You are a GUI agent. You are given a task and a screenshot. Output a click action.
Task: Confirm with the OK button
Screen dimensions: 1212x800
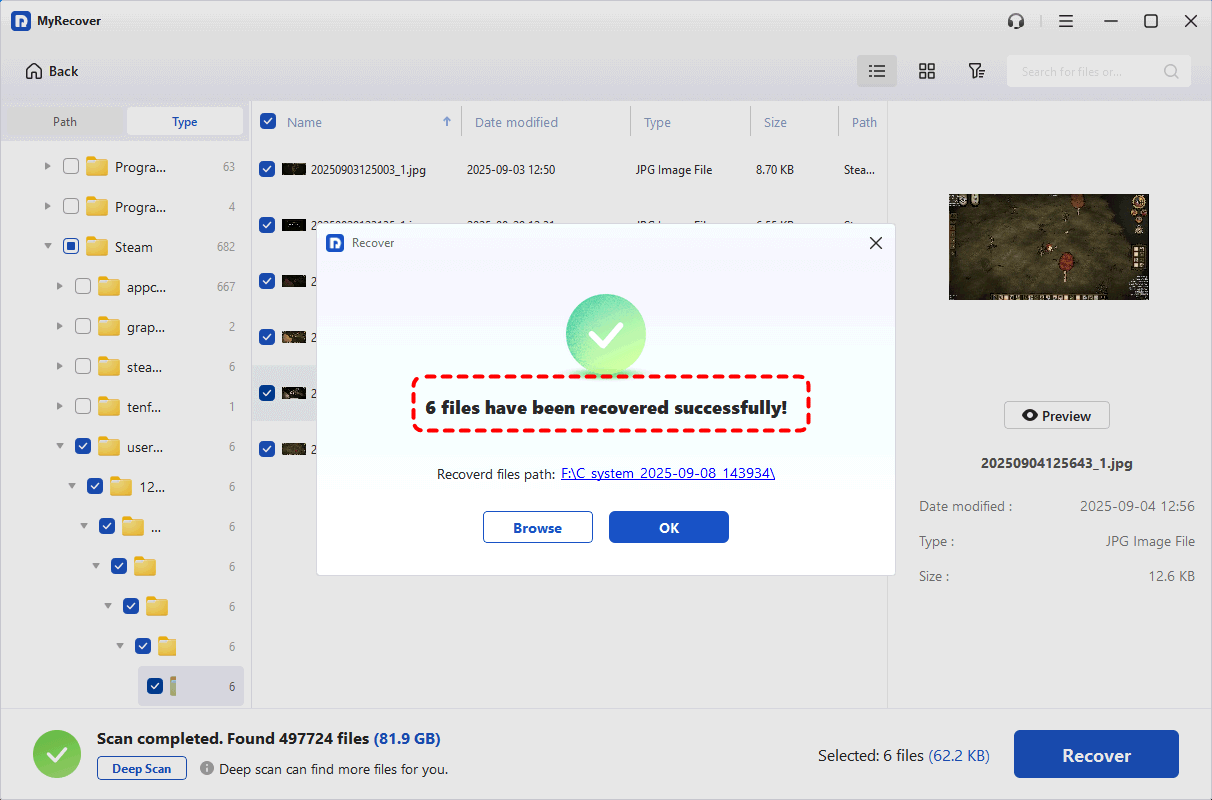[x=669, y=528]
